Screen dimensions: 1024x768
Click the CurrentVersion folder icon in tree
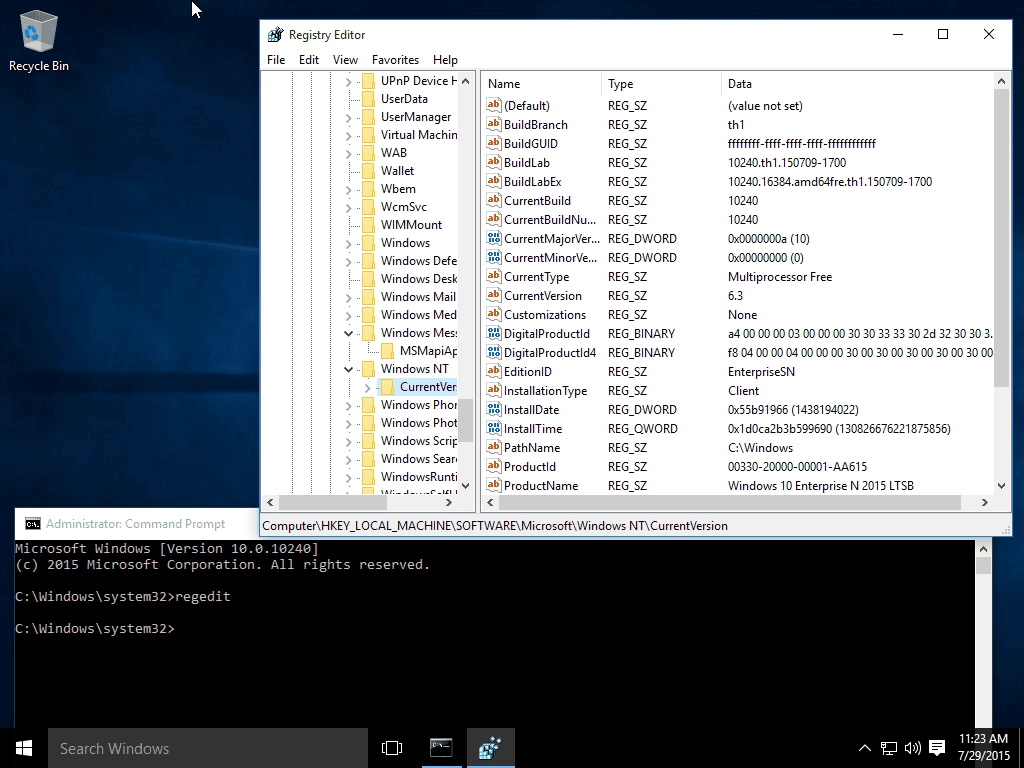[x=387, y=387]
